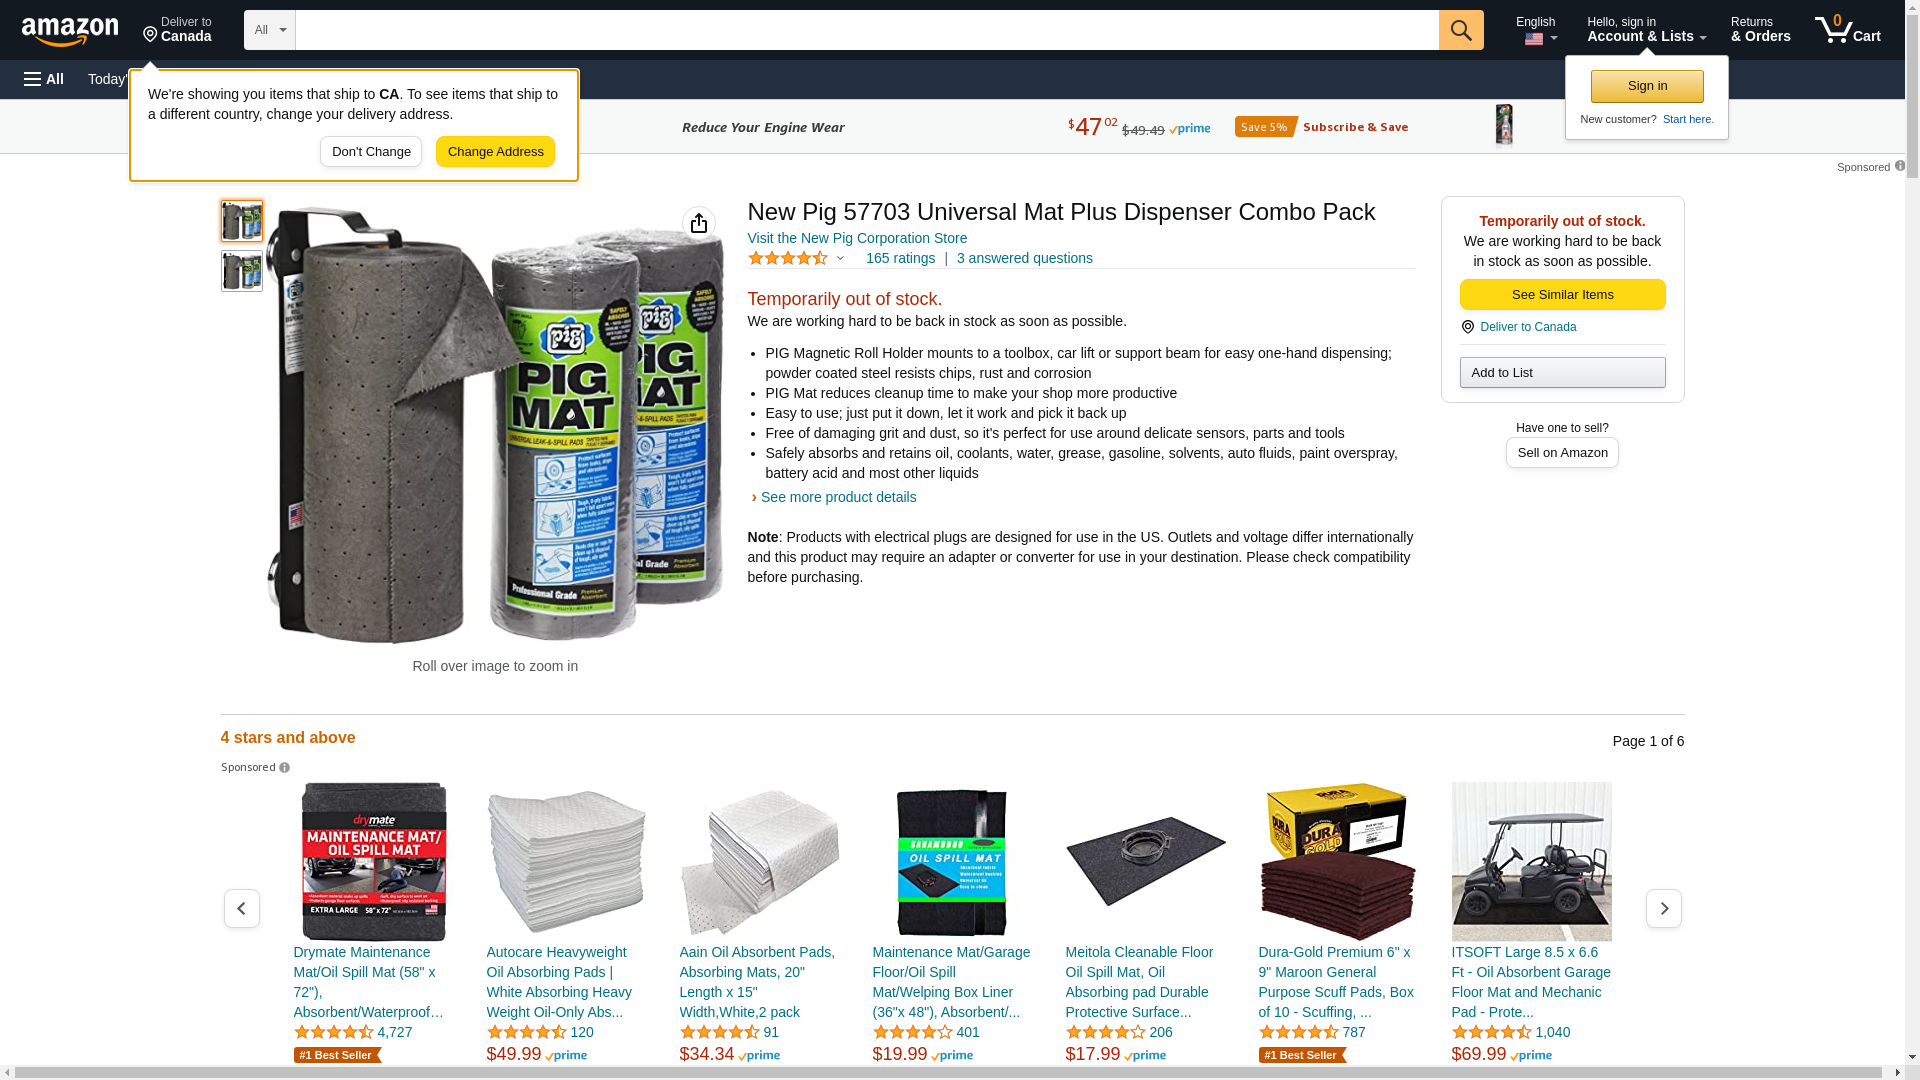Screen dimensions: 1920x1080
Task: Open the 3 answered questions link
Action: click(x=1024, y=258)
